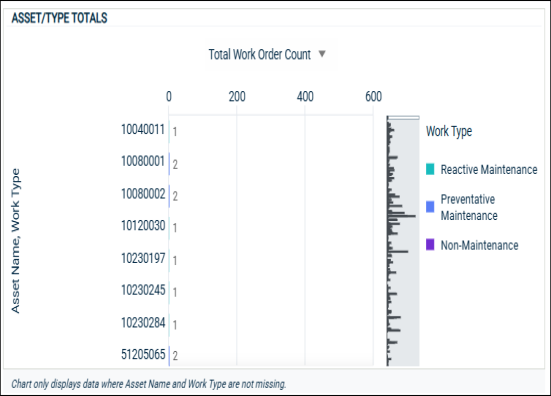Click the overview minimap scroll handle at top
551x396 pixels.
403,118
